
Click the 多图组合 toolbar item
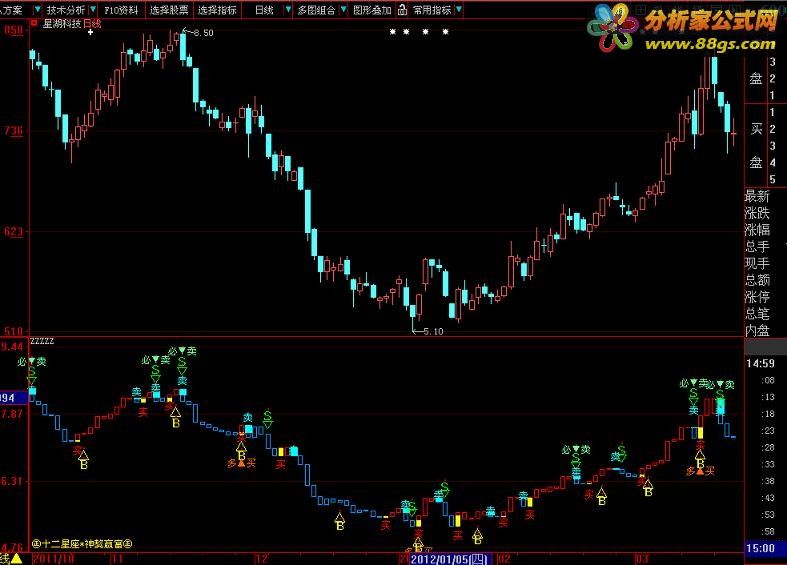click(316, 10)
